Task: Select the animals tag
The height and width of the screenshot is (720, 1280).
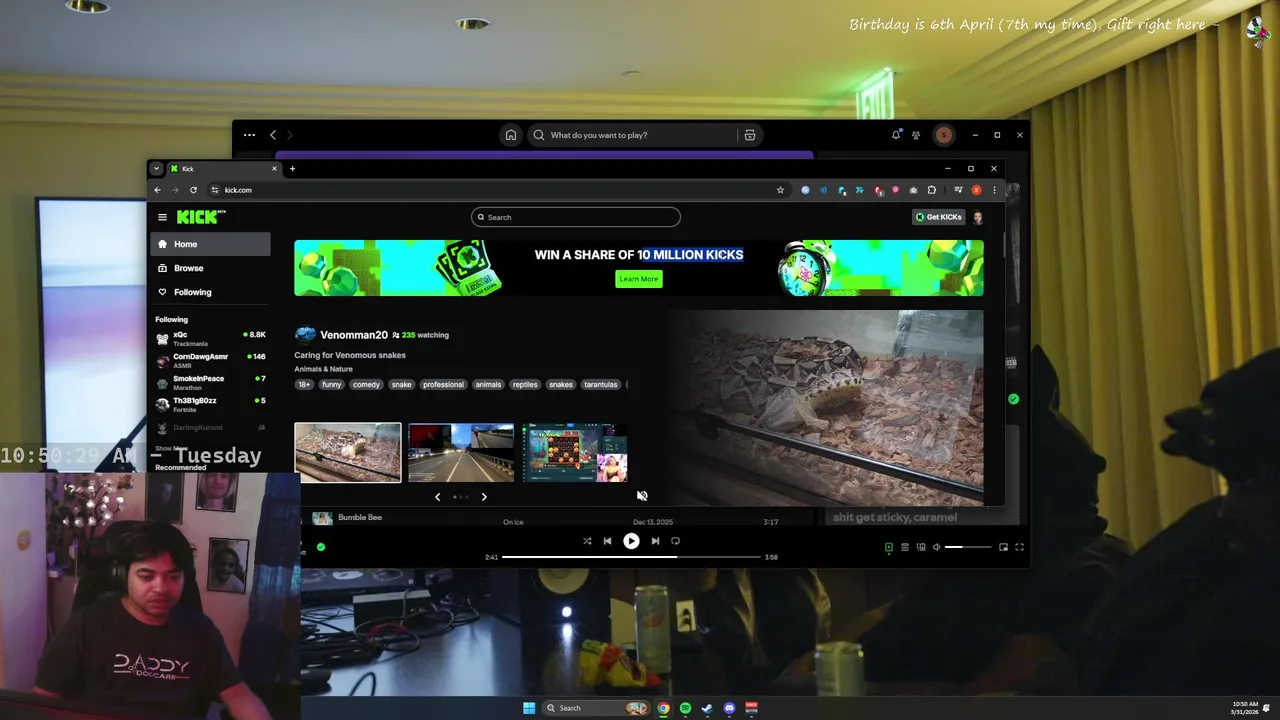Action: [x=488, y=384]
